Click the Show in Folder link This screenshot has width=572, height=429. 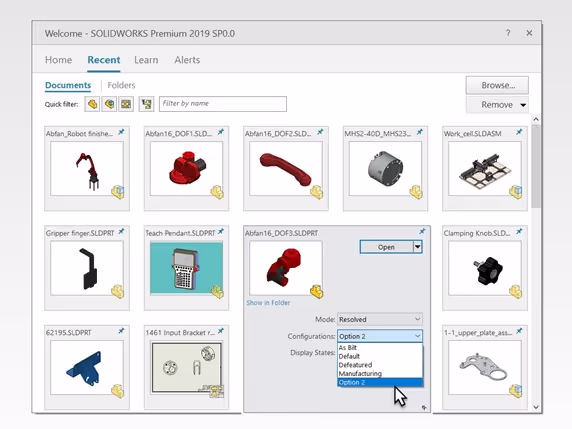pyautogui.click(x=268, y=302)
